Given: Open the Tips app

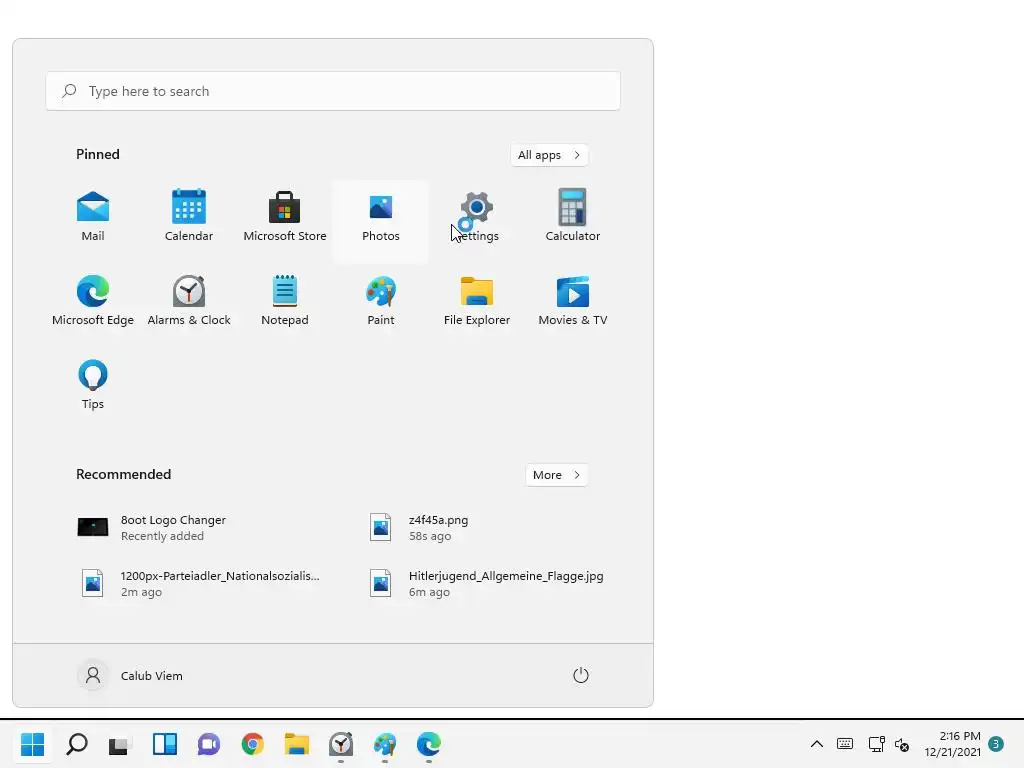Looking at the screenshot, I should point(93,385).
